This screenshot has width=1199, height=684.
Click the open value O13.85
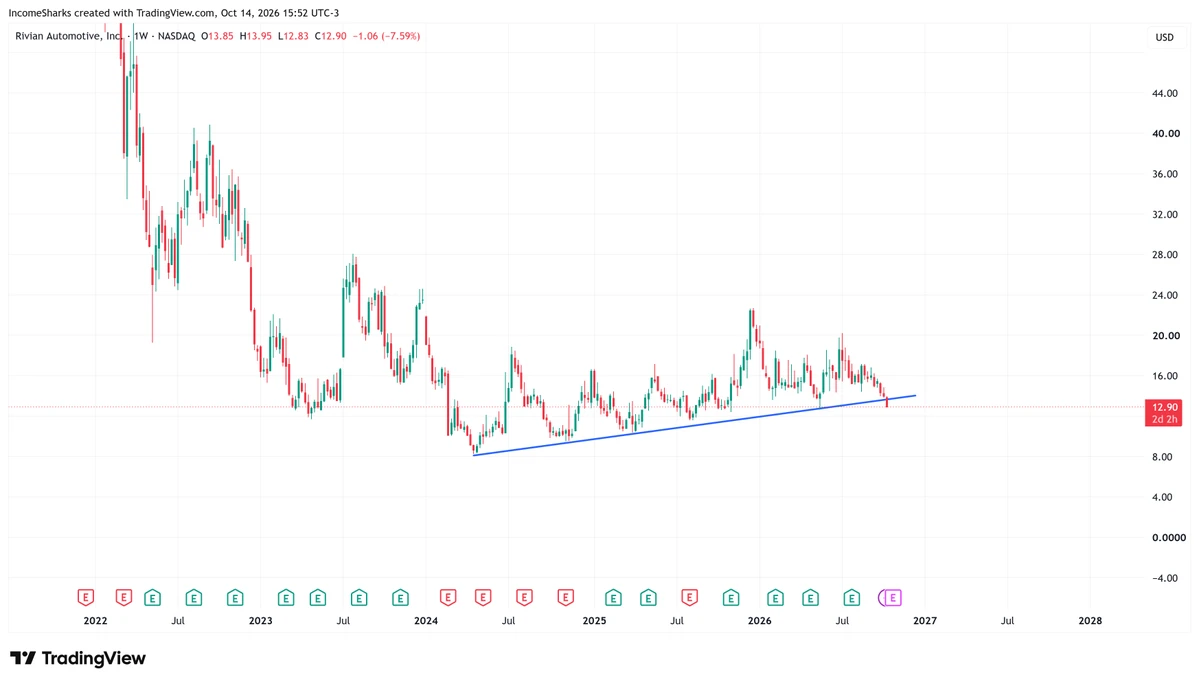tap(217, 36)
